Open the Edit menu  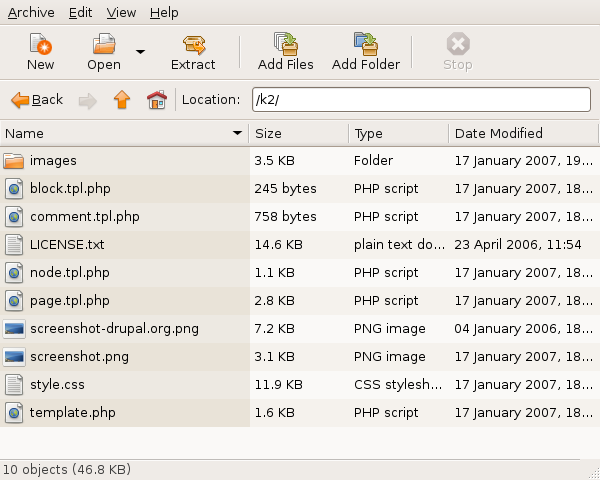pyautogui.click(x=81, y=13)
